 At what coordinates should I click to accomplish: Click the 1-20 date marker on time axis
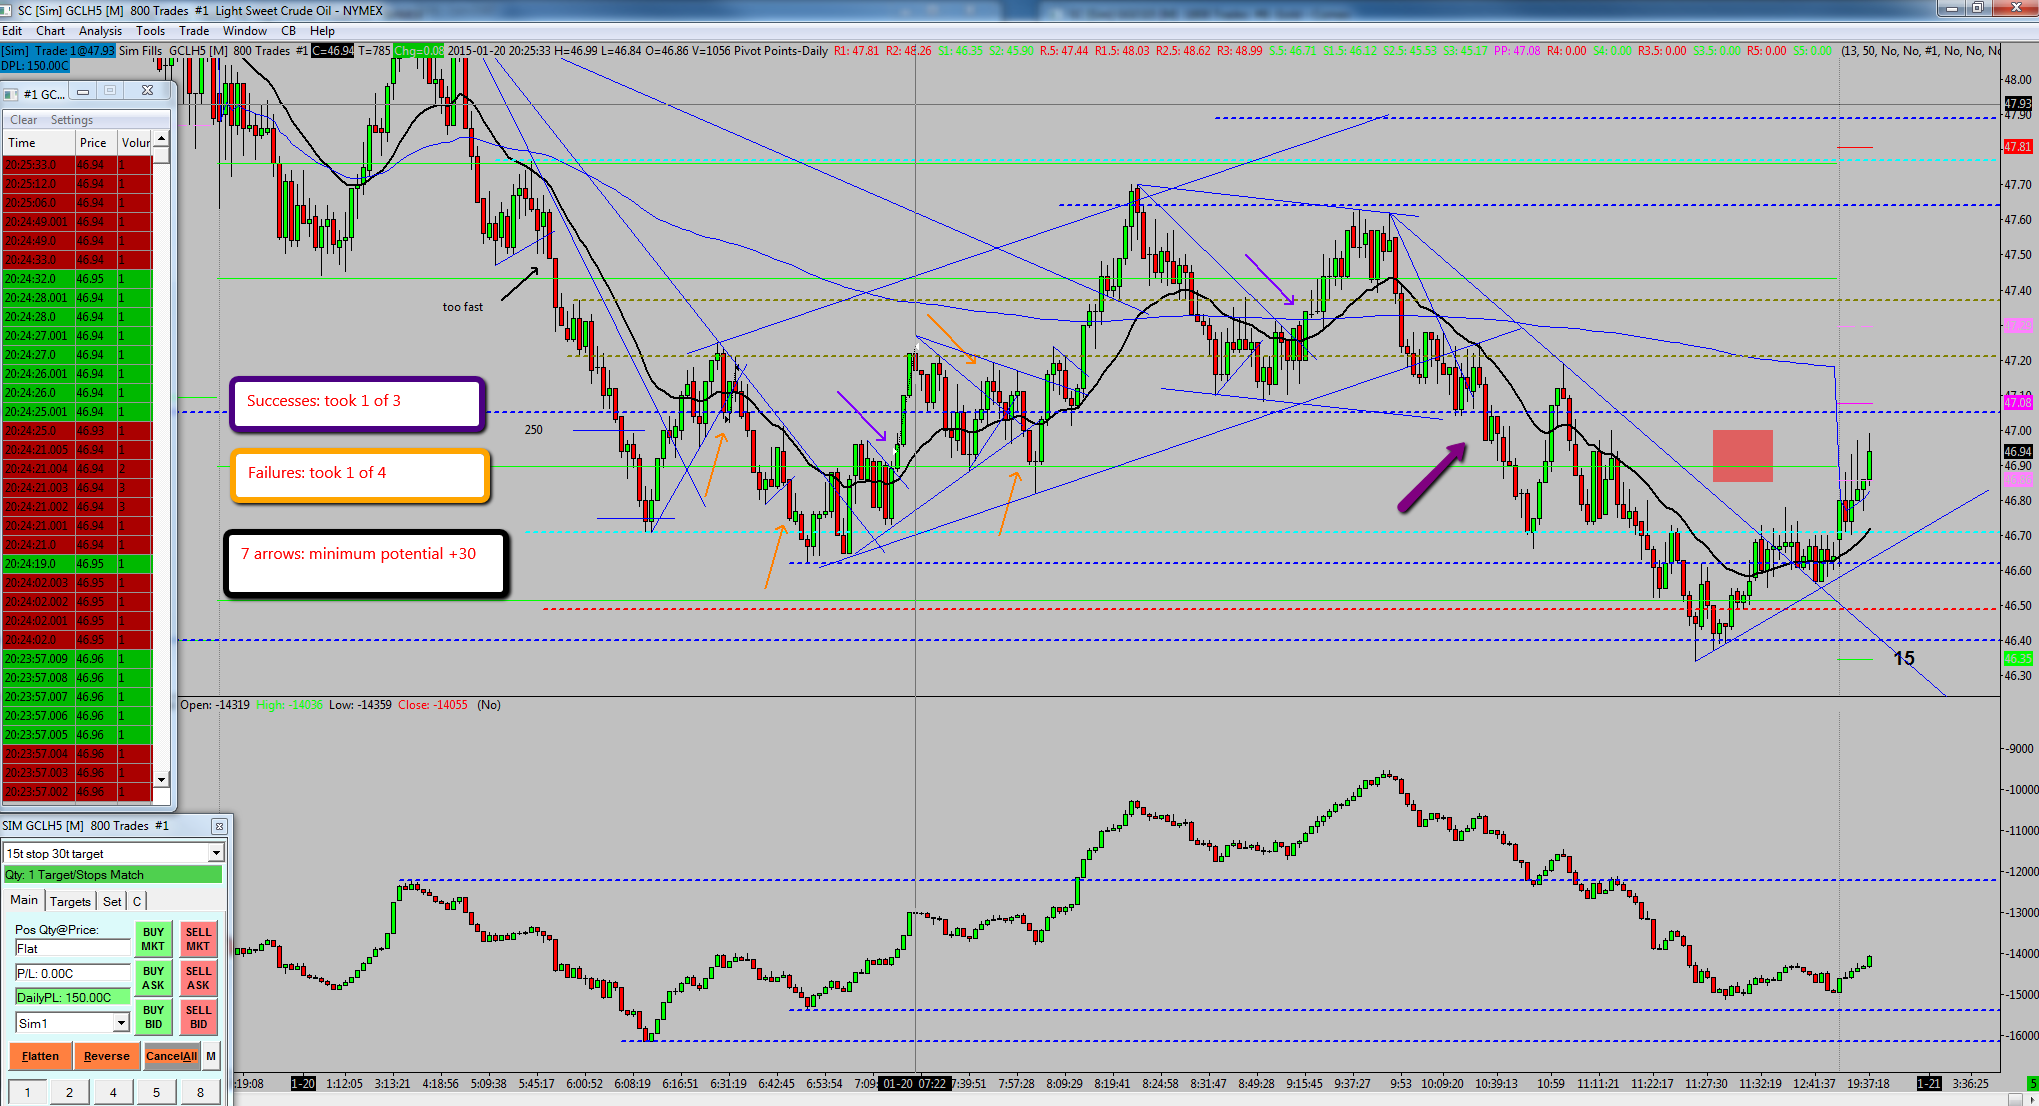point(303,1083)
